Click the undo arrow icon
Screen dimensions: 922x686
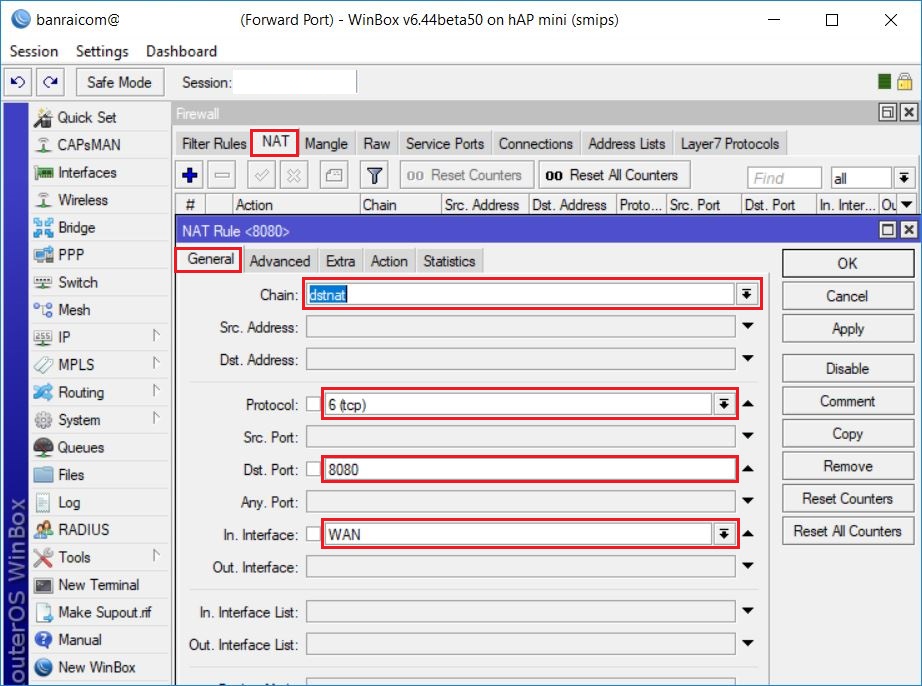click(x=16, y=82)
